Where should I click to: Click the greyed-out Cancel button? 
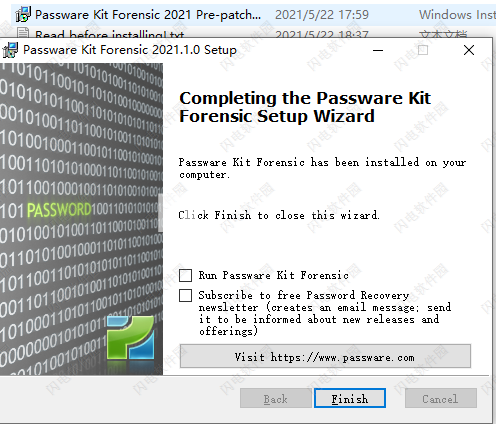point(441,398)
